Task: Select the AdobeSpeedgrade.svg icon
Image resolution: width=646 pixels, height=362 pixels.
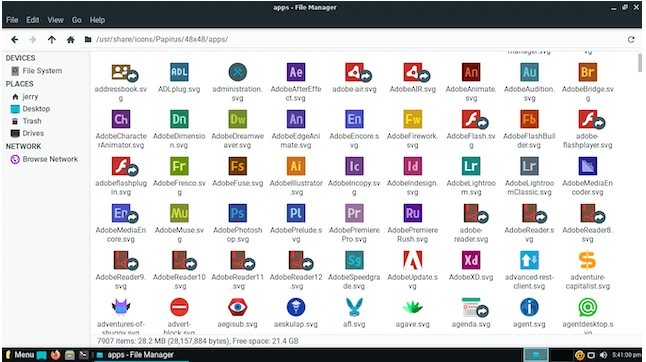Action: (x=354, y=260)
